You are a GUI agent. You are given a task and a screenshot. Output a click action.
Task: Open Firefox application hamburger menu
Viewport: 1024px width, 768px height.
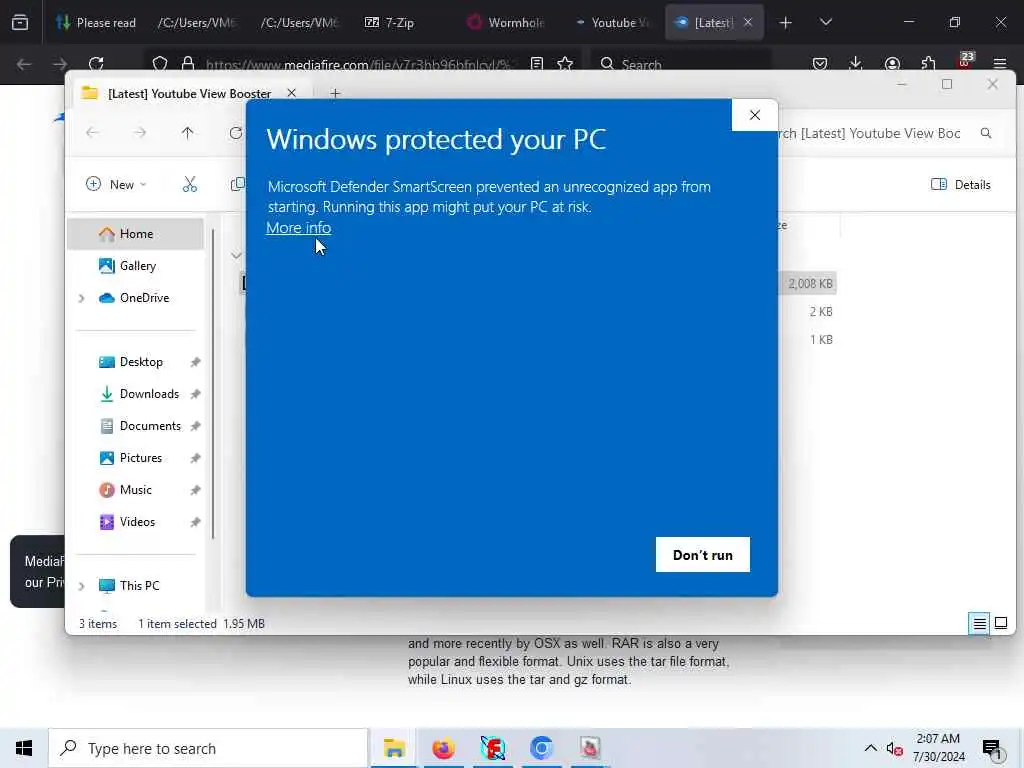pos(1000,64)
